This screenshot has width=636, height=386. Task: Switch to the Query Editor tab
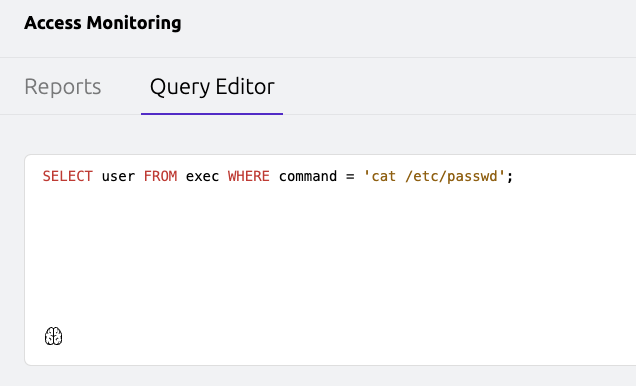click(x=212, y=86)
